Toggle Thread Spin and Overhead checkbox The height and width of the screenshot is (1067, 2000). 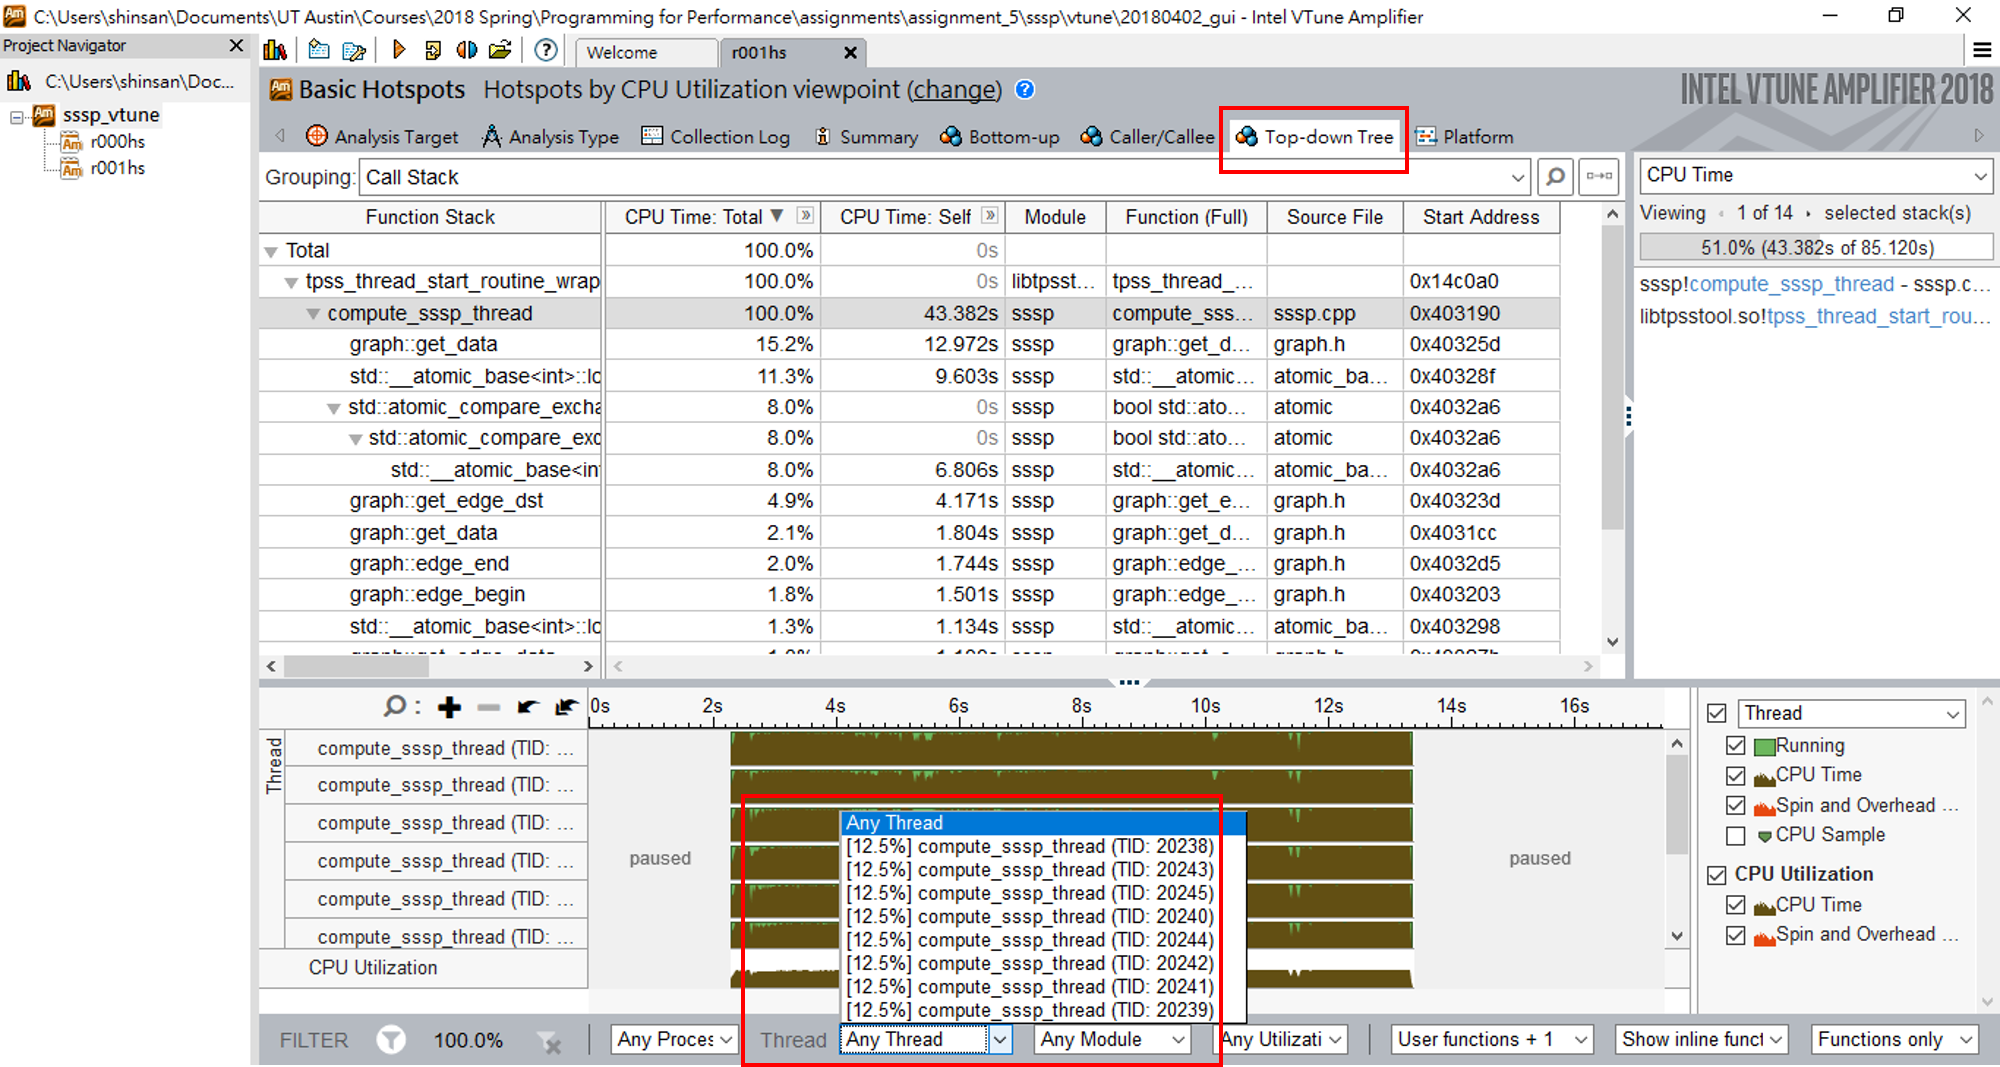click(1736, 806)
